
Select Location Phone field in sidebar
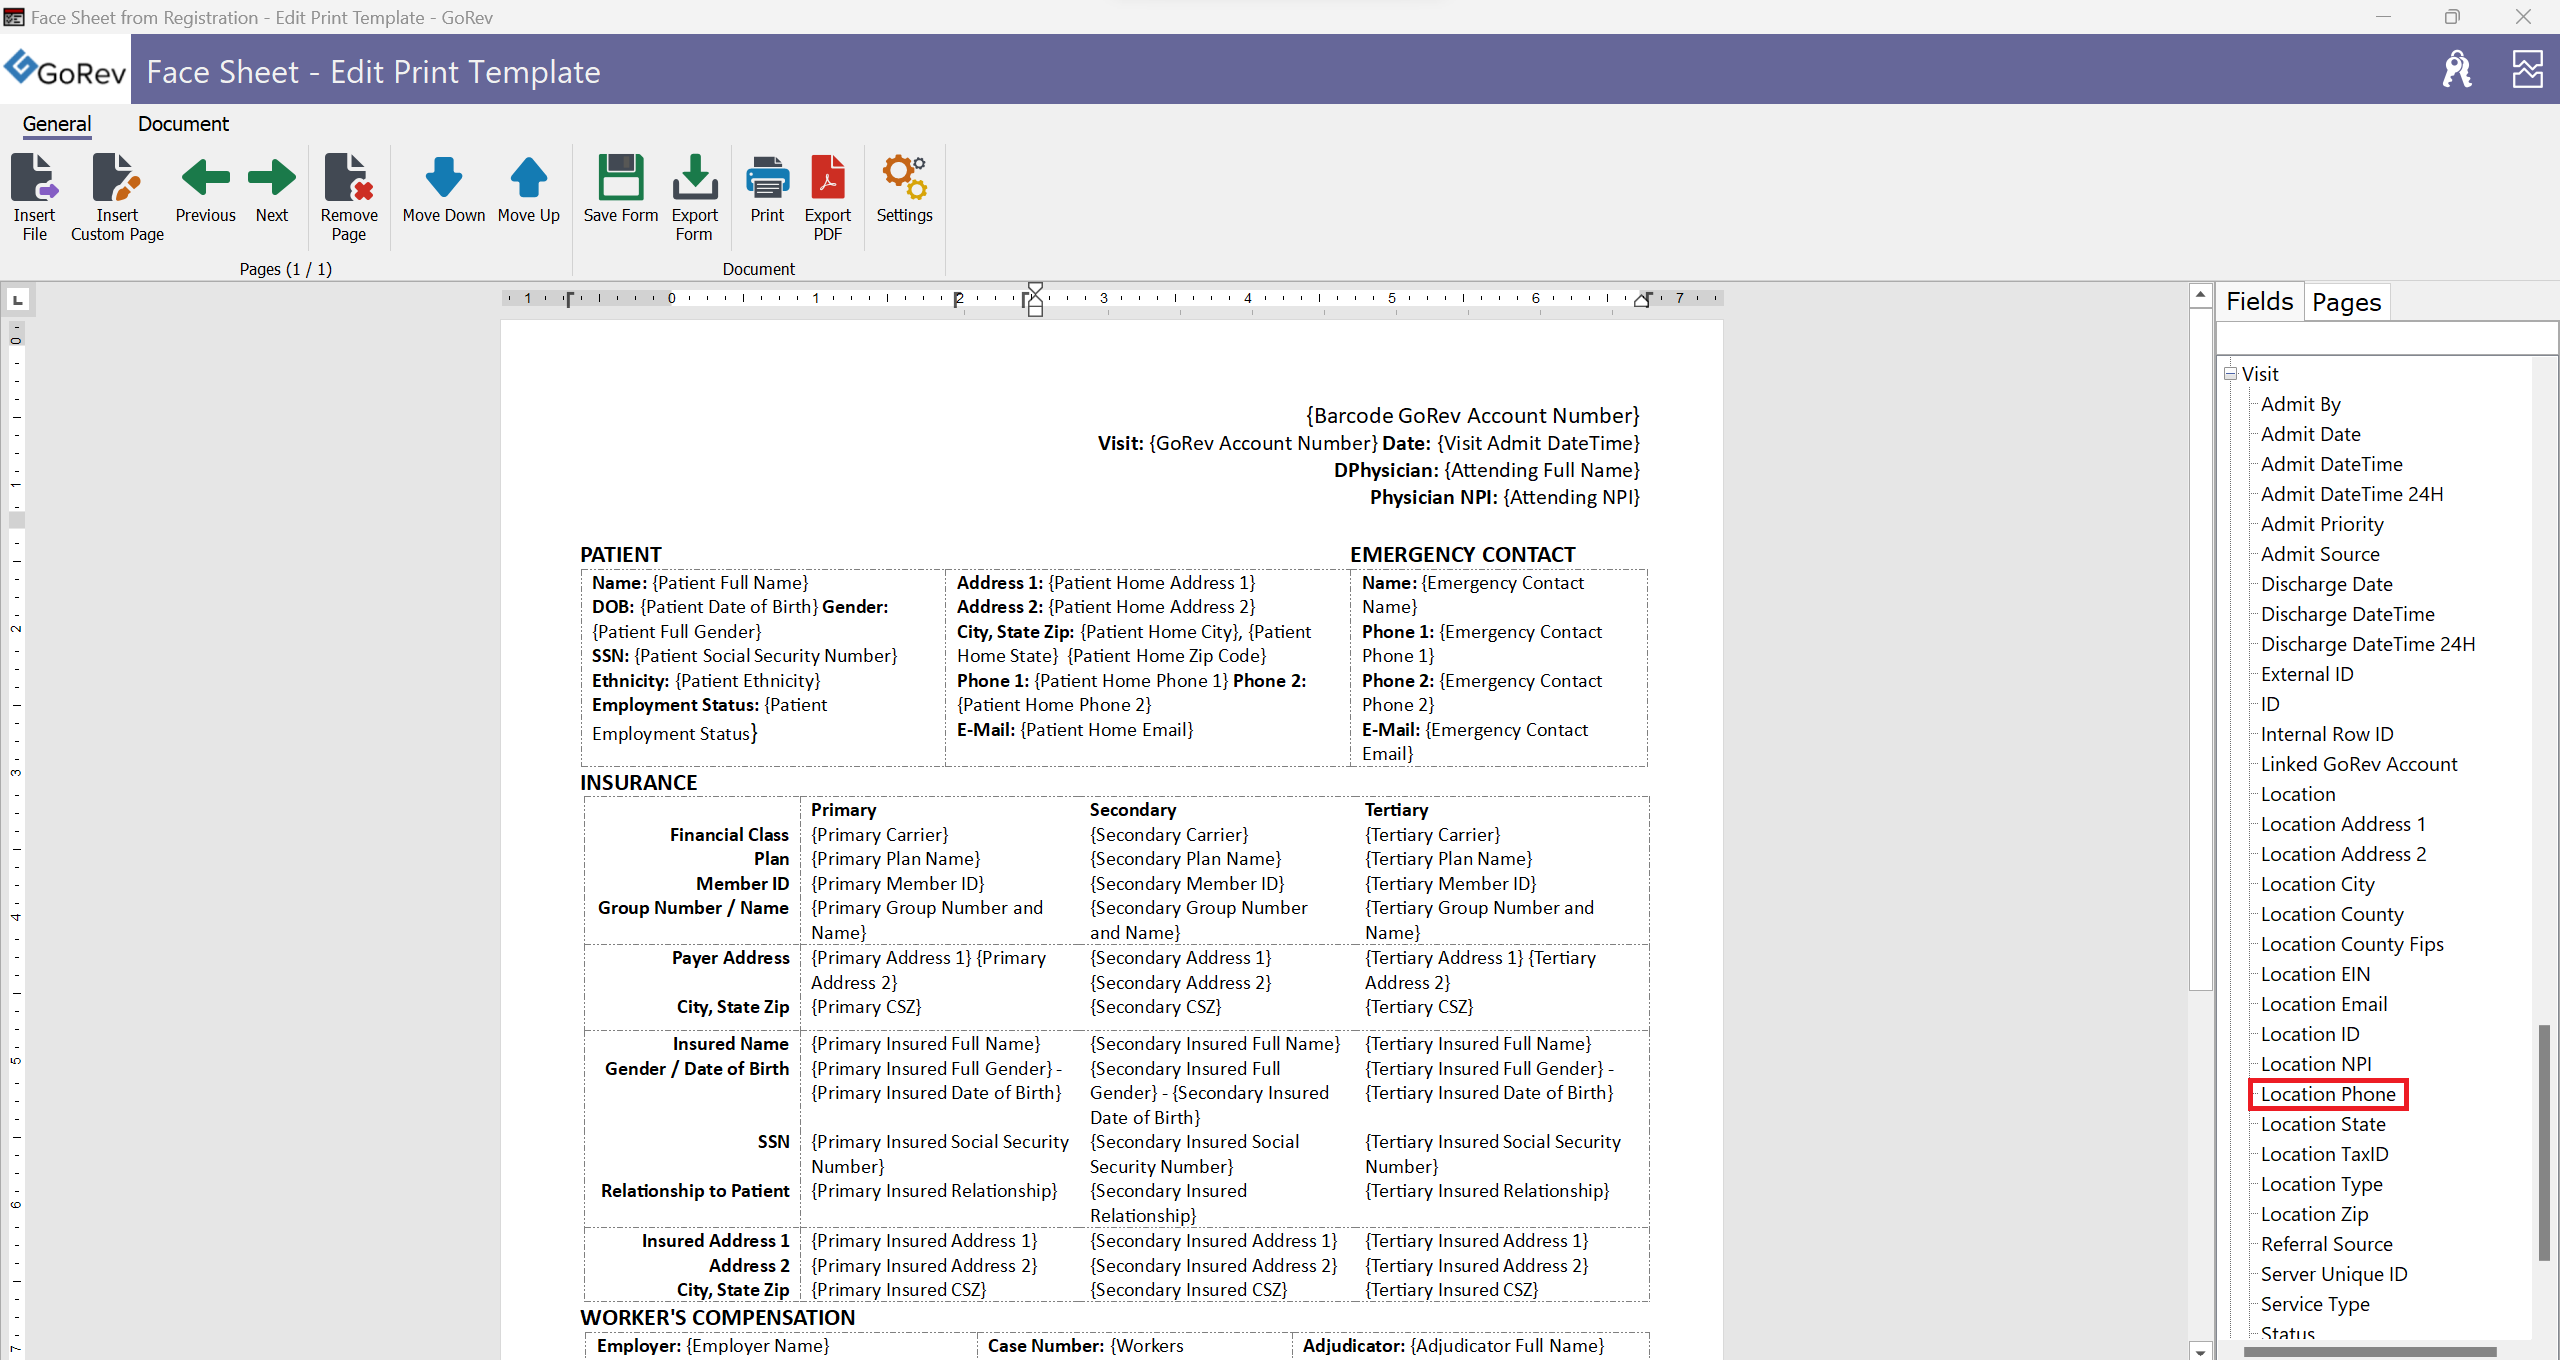2328,1092
